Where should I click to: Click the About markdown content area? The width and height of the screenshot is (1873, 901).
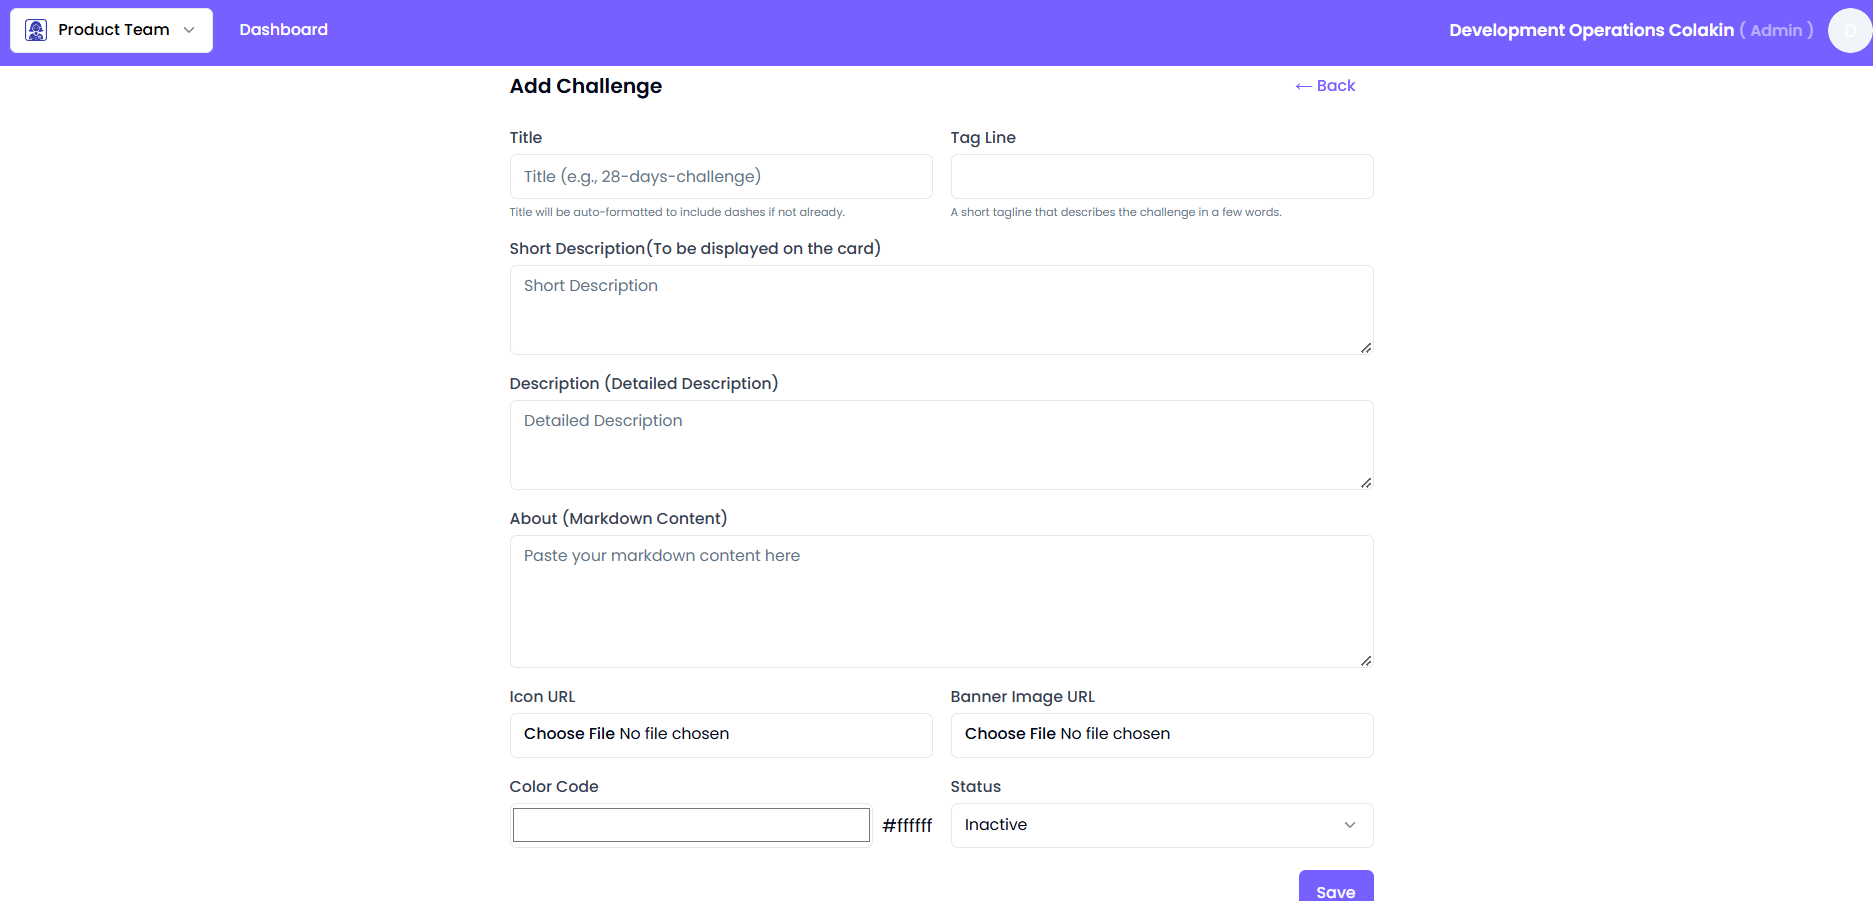click(940, 601)
